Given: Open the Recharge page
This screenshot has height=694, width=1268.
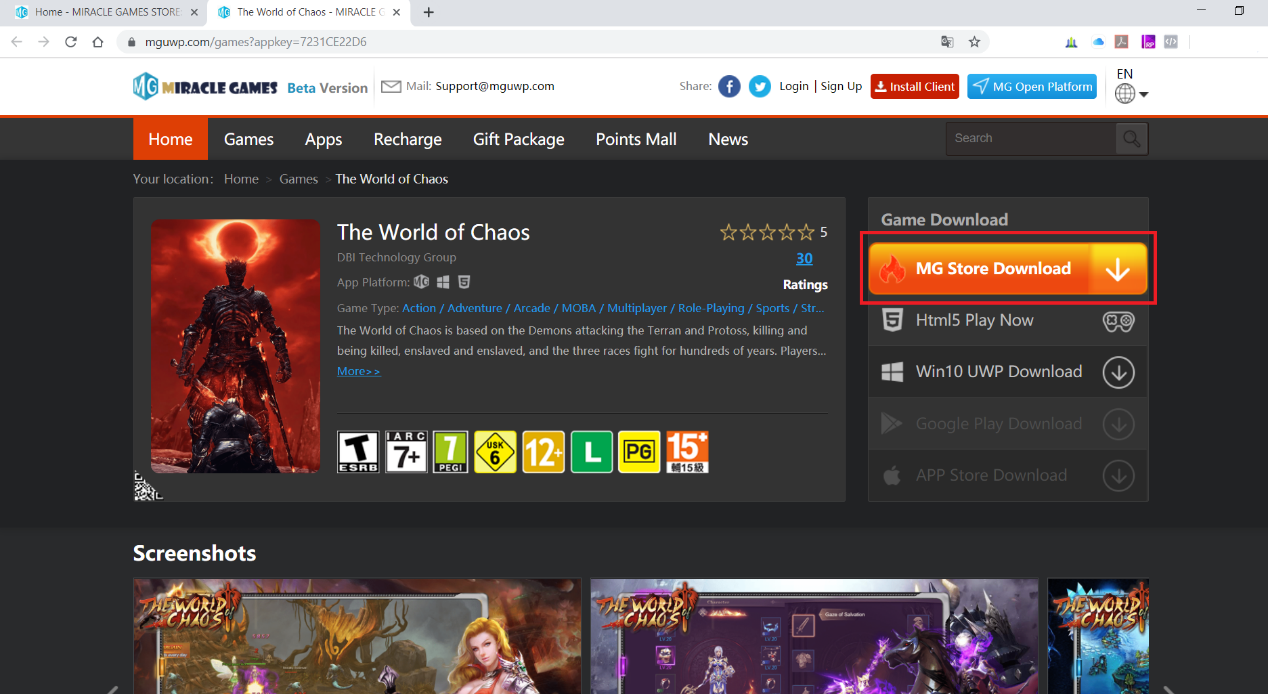Looking at the screenshot, I should [x=407, y=139].
